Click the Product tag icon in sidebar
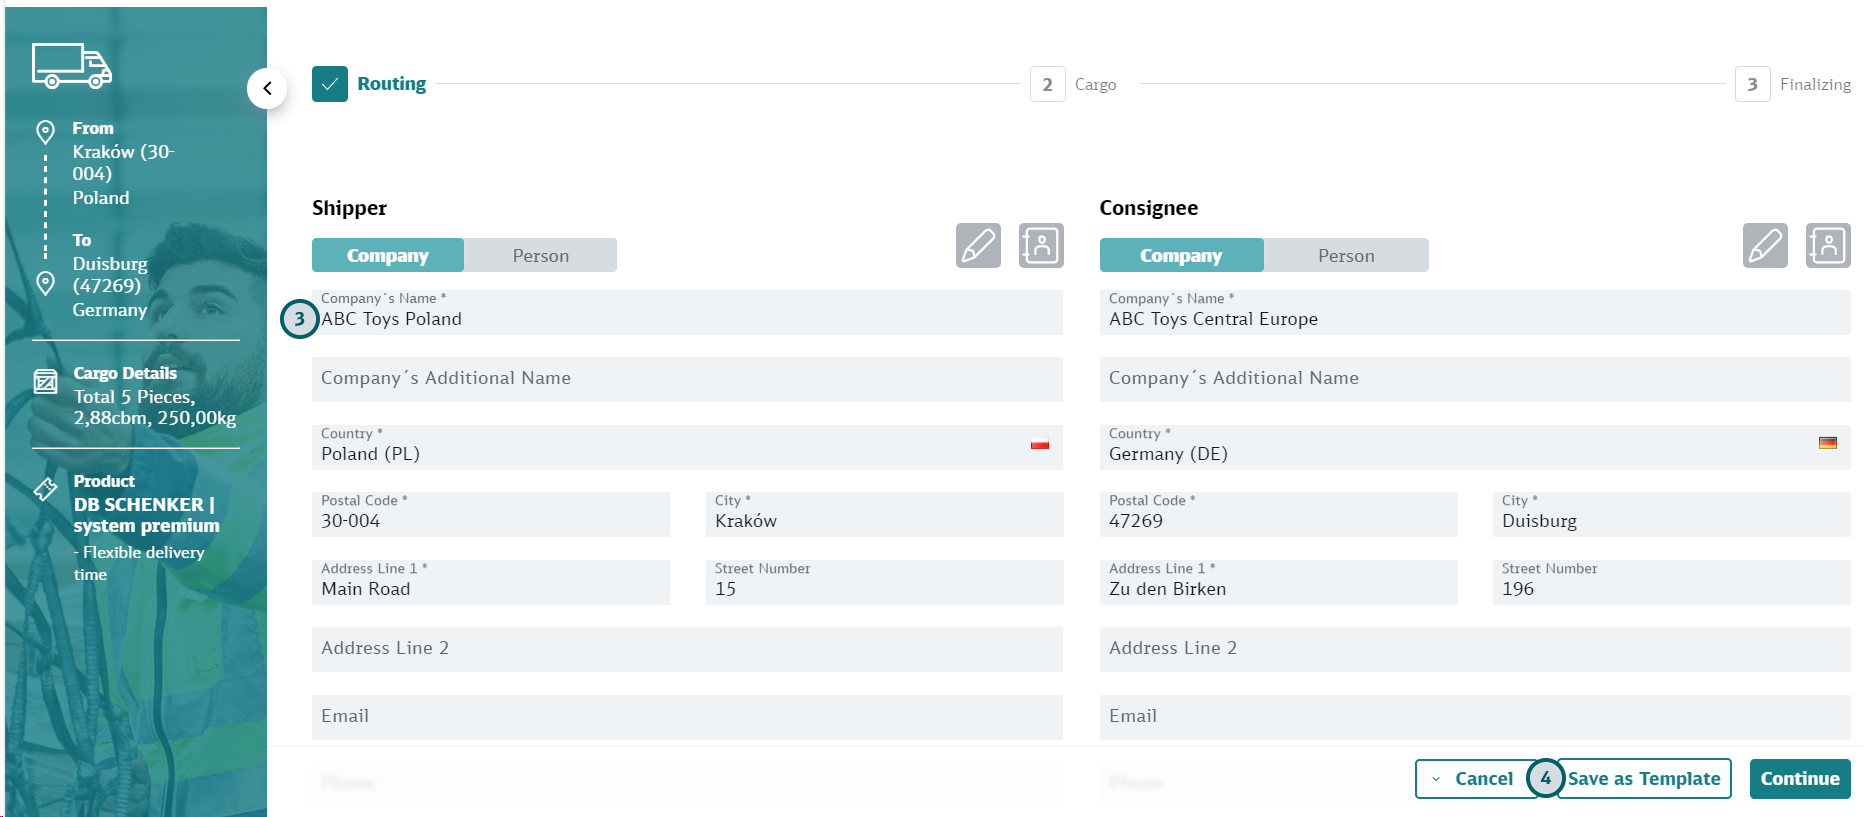This screenshot has width=1864, height=817. click(46, 489)
